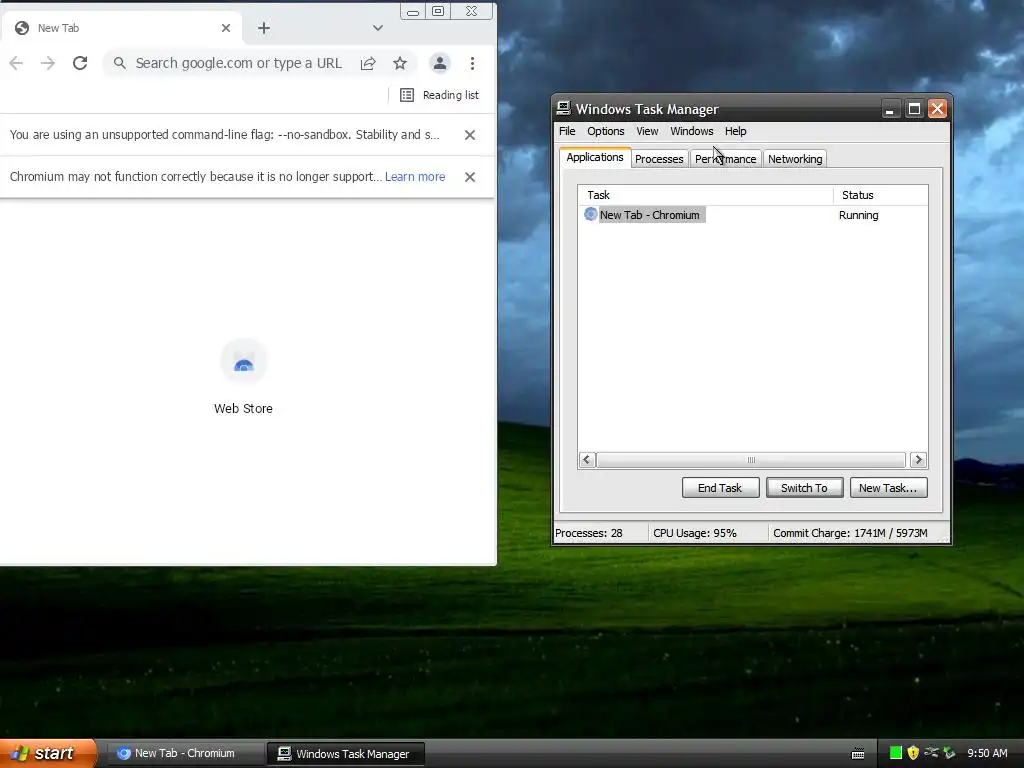Viewport: 1024px width, 768px height.
Task: Click the Running status of Chromium task
Action: pyautogui.click(x=858, y=215)
